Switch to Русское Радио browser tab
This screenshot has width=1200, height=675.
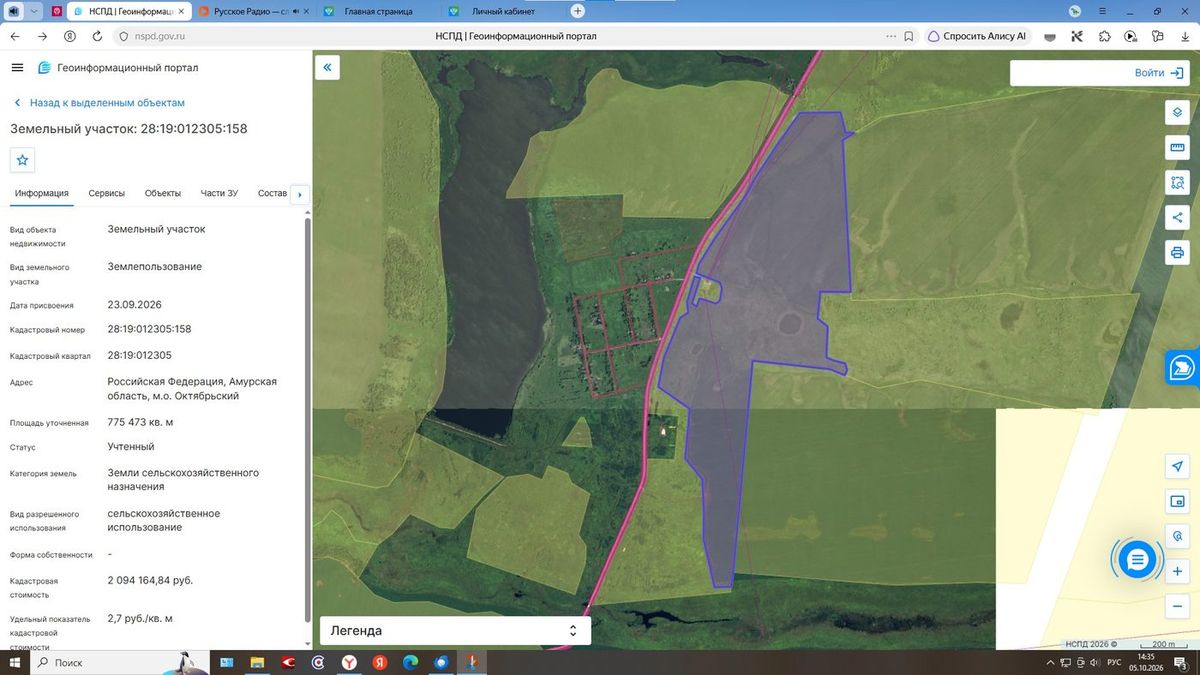[251, 11]
